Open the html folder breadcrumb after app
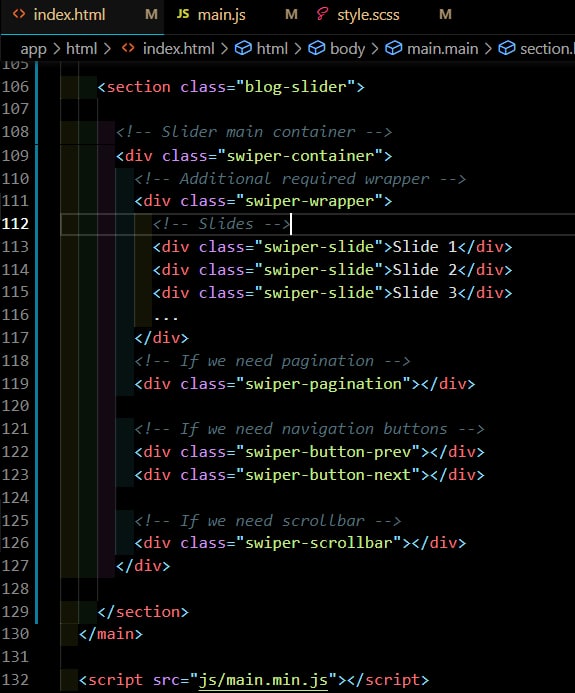Viewport: 575px width, 693px height. click(81, 49)
